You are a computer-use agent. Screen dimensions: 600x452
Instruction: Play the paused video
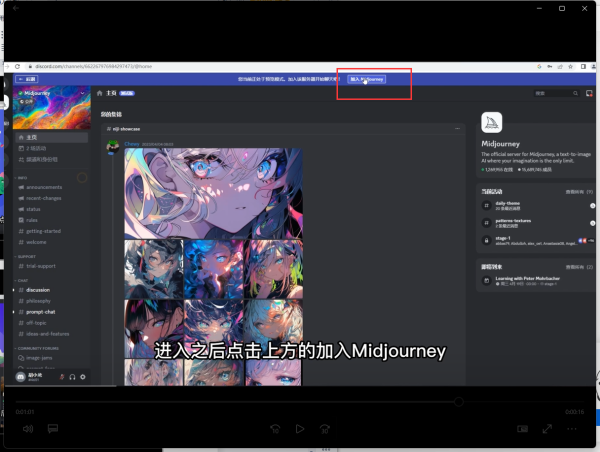tap(300, 429)
